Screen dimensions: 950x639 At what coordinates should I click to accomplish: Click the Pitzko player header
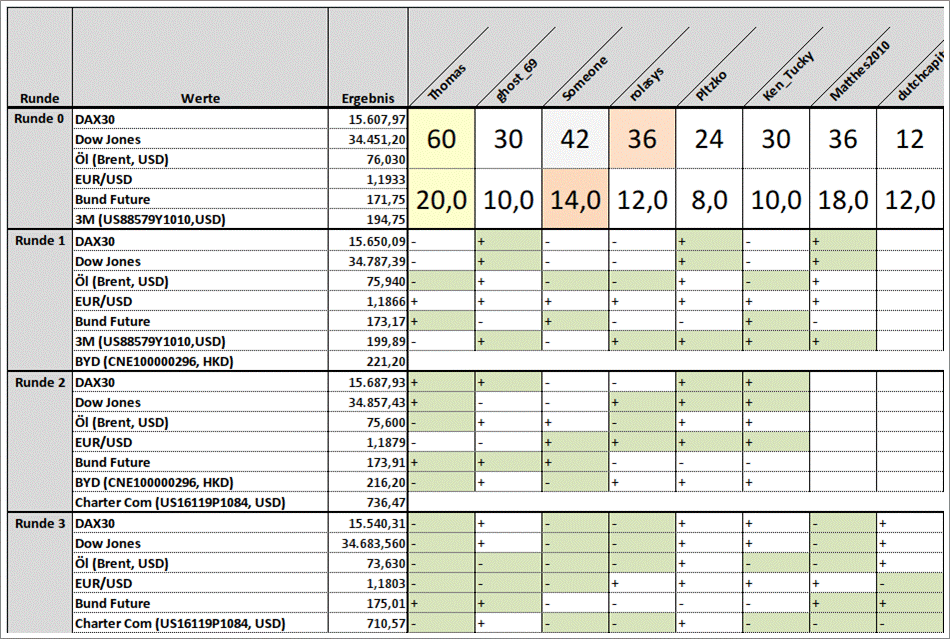(x=711, y=85)
